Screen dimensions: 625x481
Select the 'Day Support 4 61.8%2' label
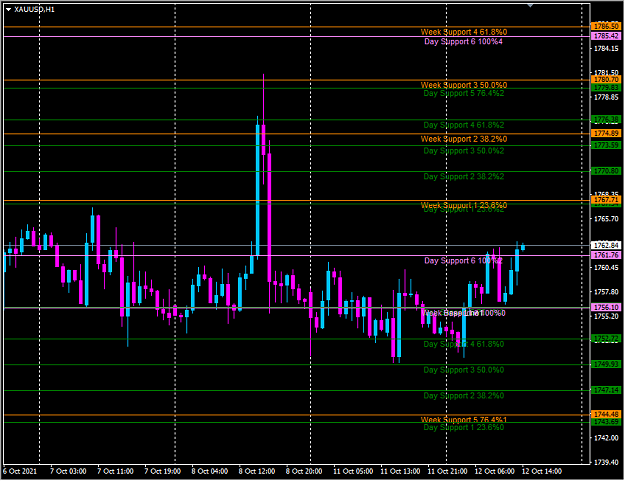point(464,125)
